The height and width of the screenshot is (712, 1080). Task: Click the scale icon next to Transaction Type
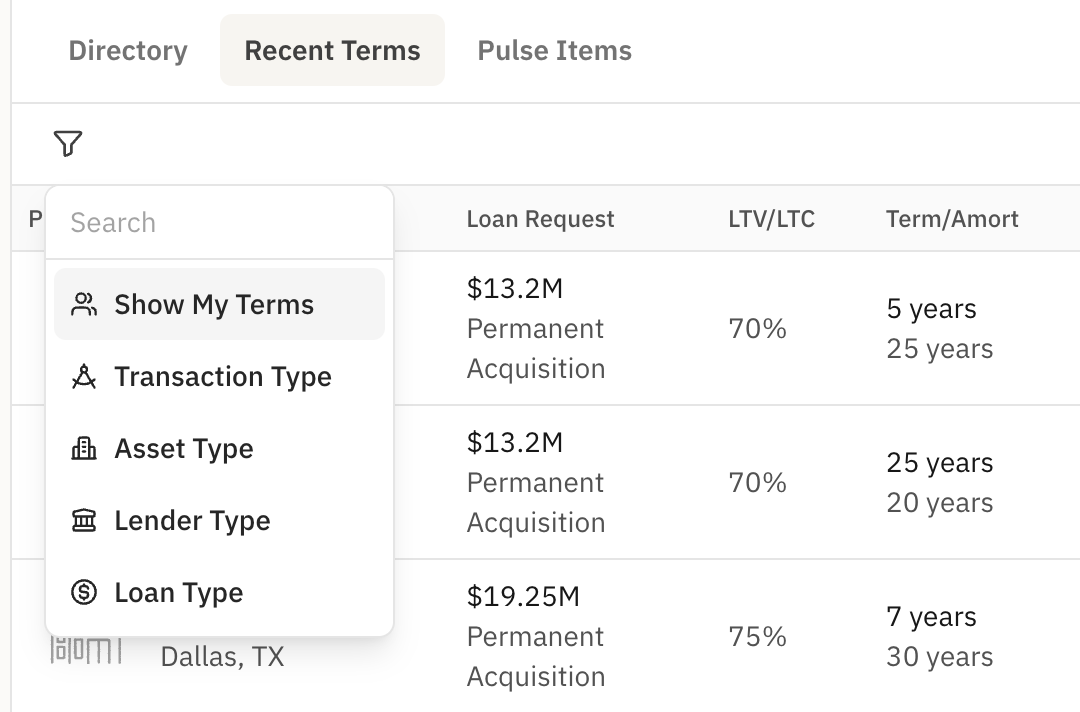(82, 377)
